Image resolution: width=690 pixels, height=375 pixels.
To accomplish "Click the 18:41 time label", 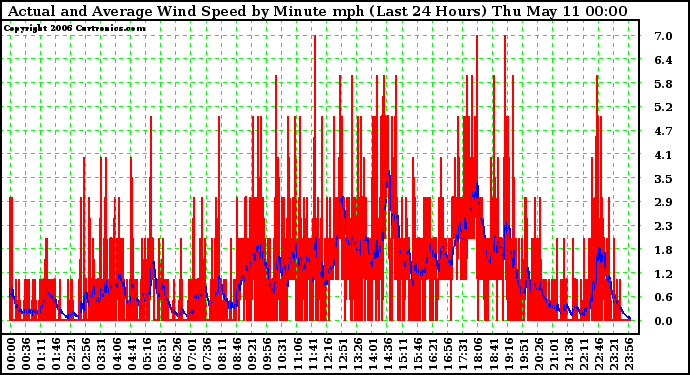I will click(x=493, y=353).
